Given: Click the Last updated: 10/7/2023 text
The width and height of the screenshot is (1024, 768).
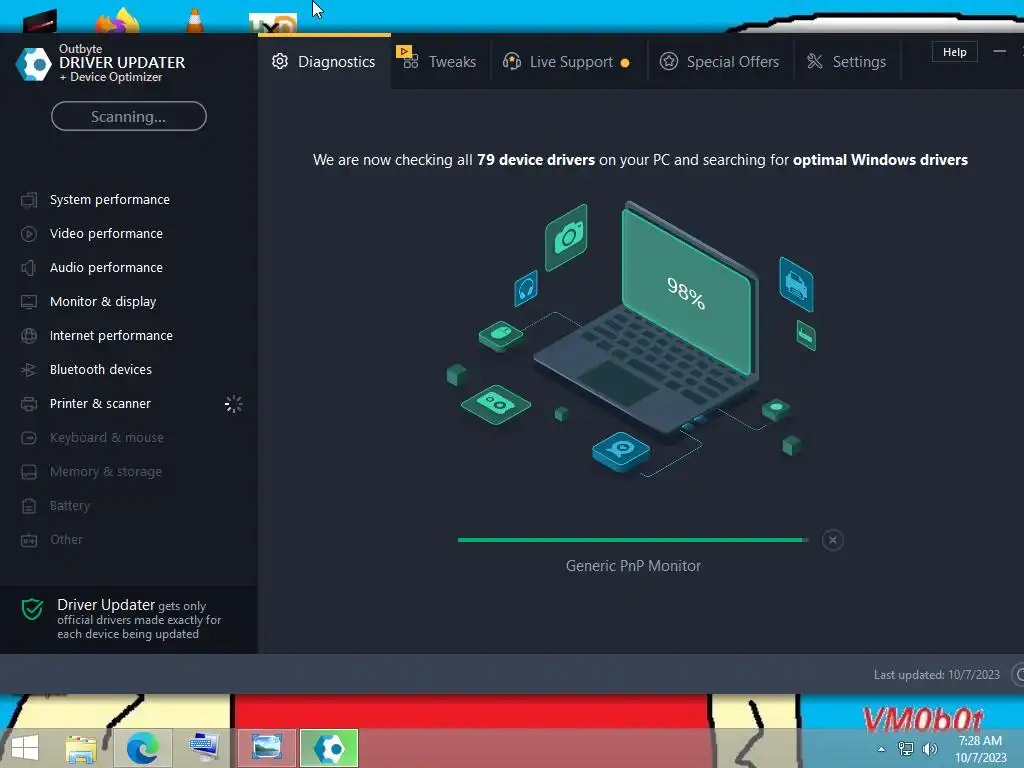Looking at the screenshot, I should pos(936,675).
